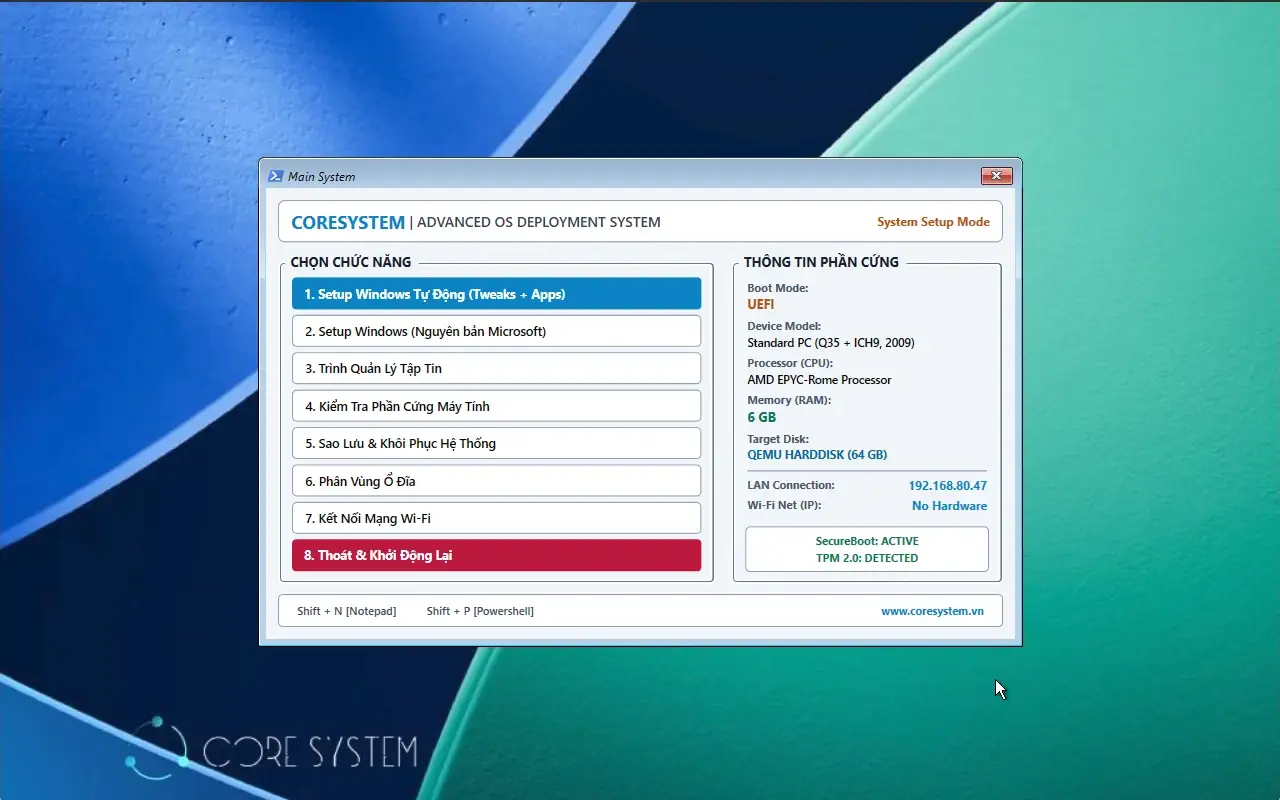Close the Main System window

click(996, 176)
